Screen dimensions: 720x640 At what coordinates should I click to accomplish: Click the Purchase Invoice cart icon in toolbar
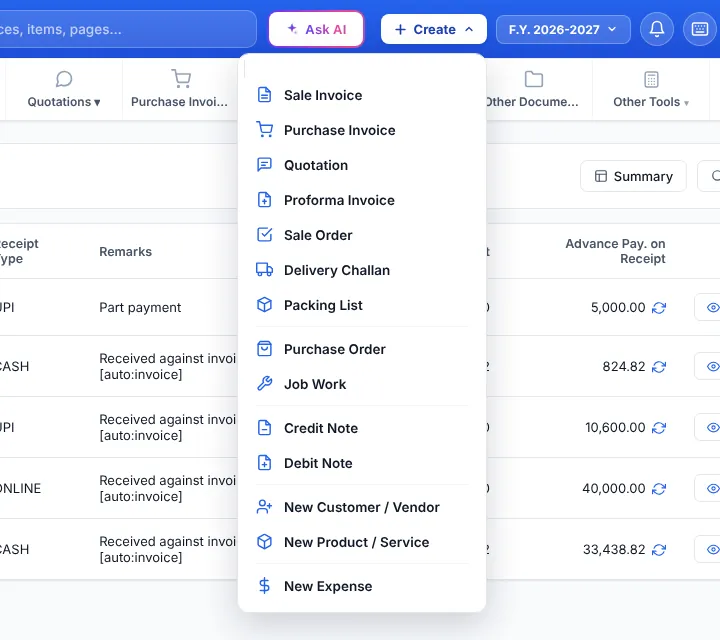181,79
